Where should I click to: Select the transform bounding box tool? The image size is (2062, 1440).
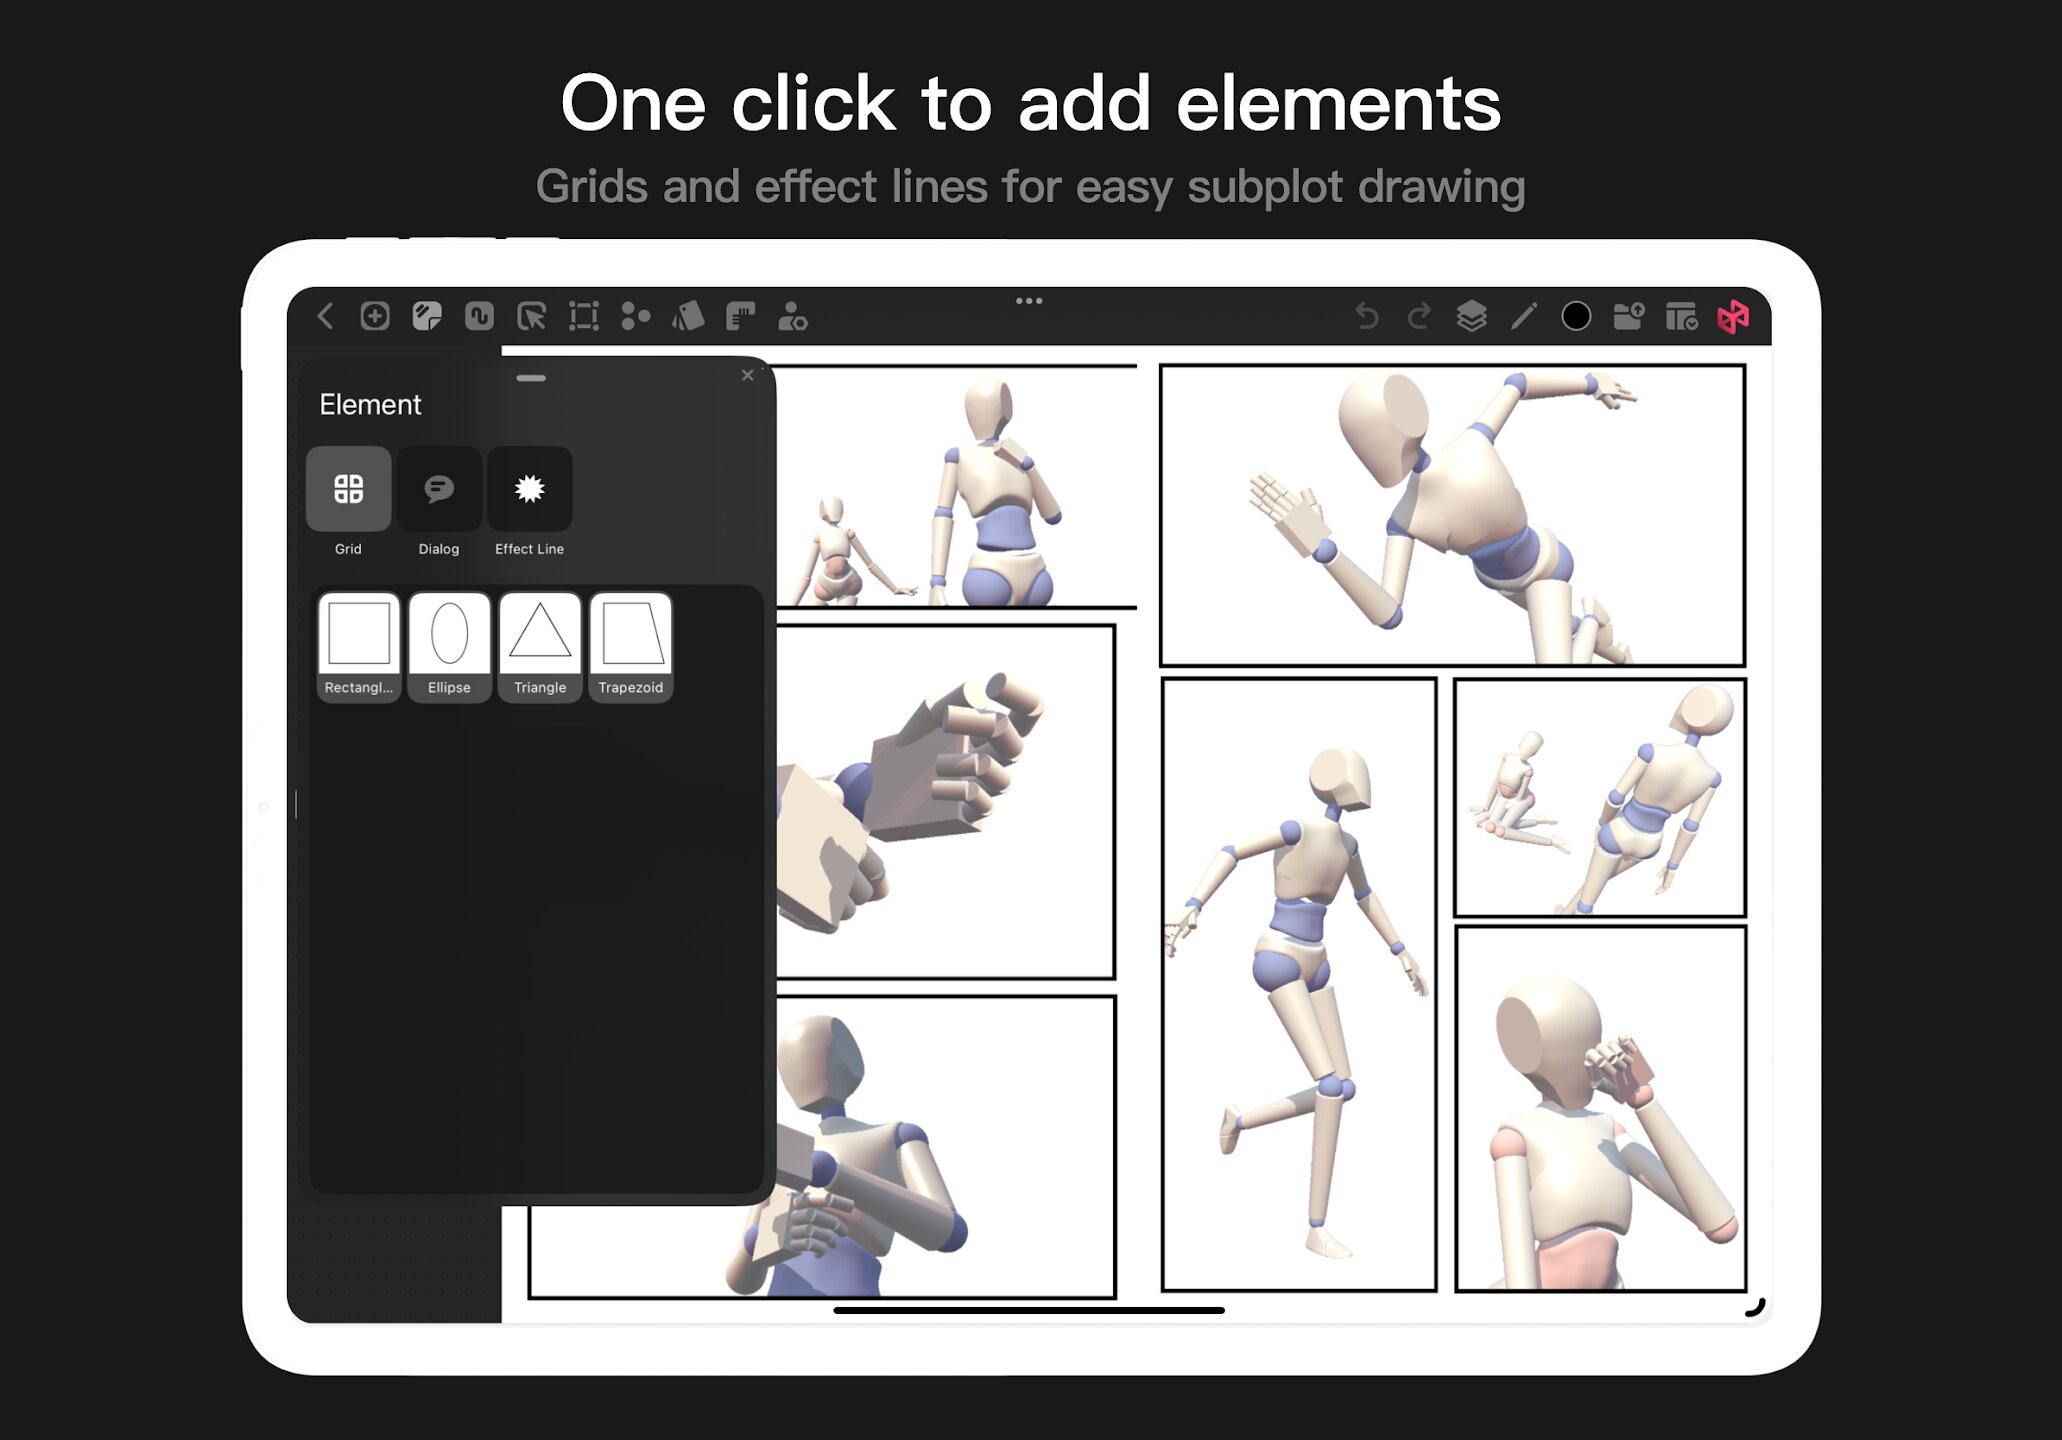(x=583, y=317)
